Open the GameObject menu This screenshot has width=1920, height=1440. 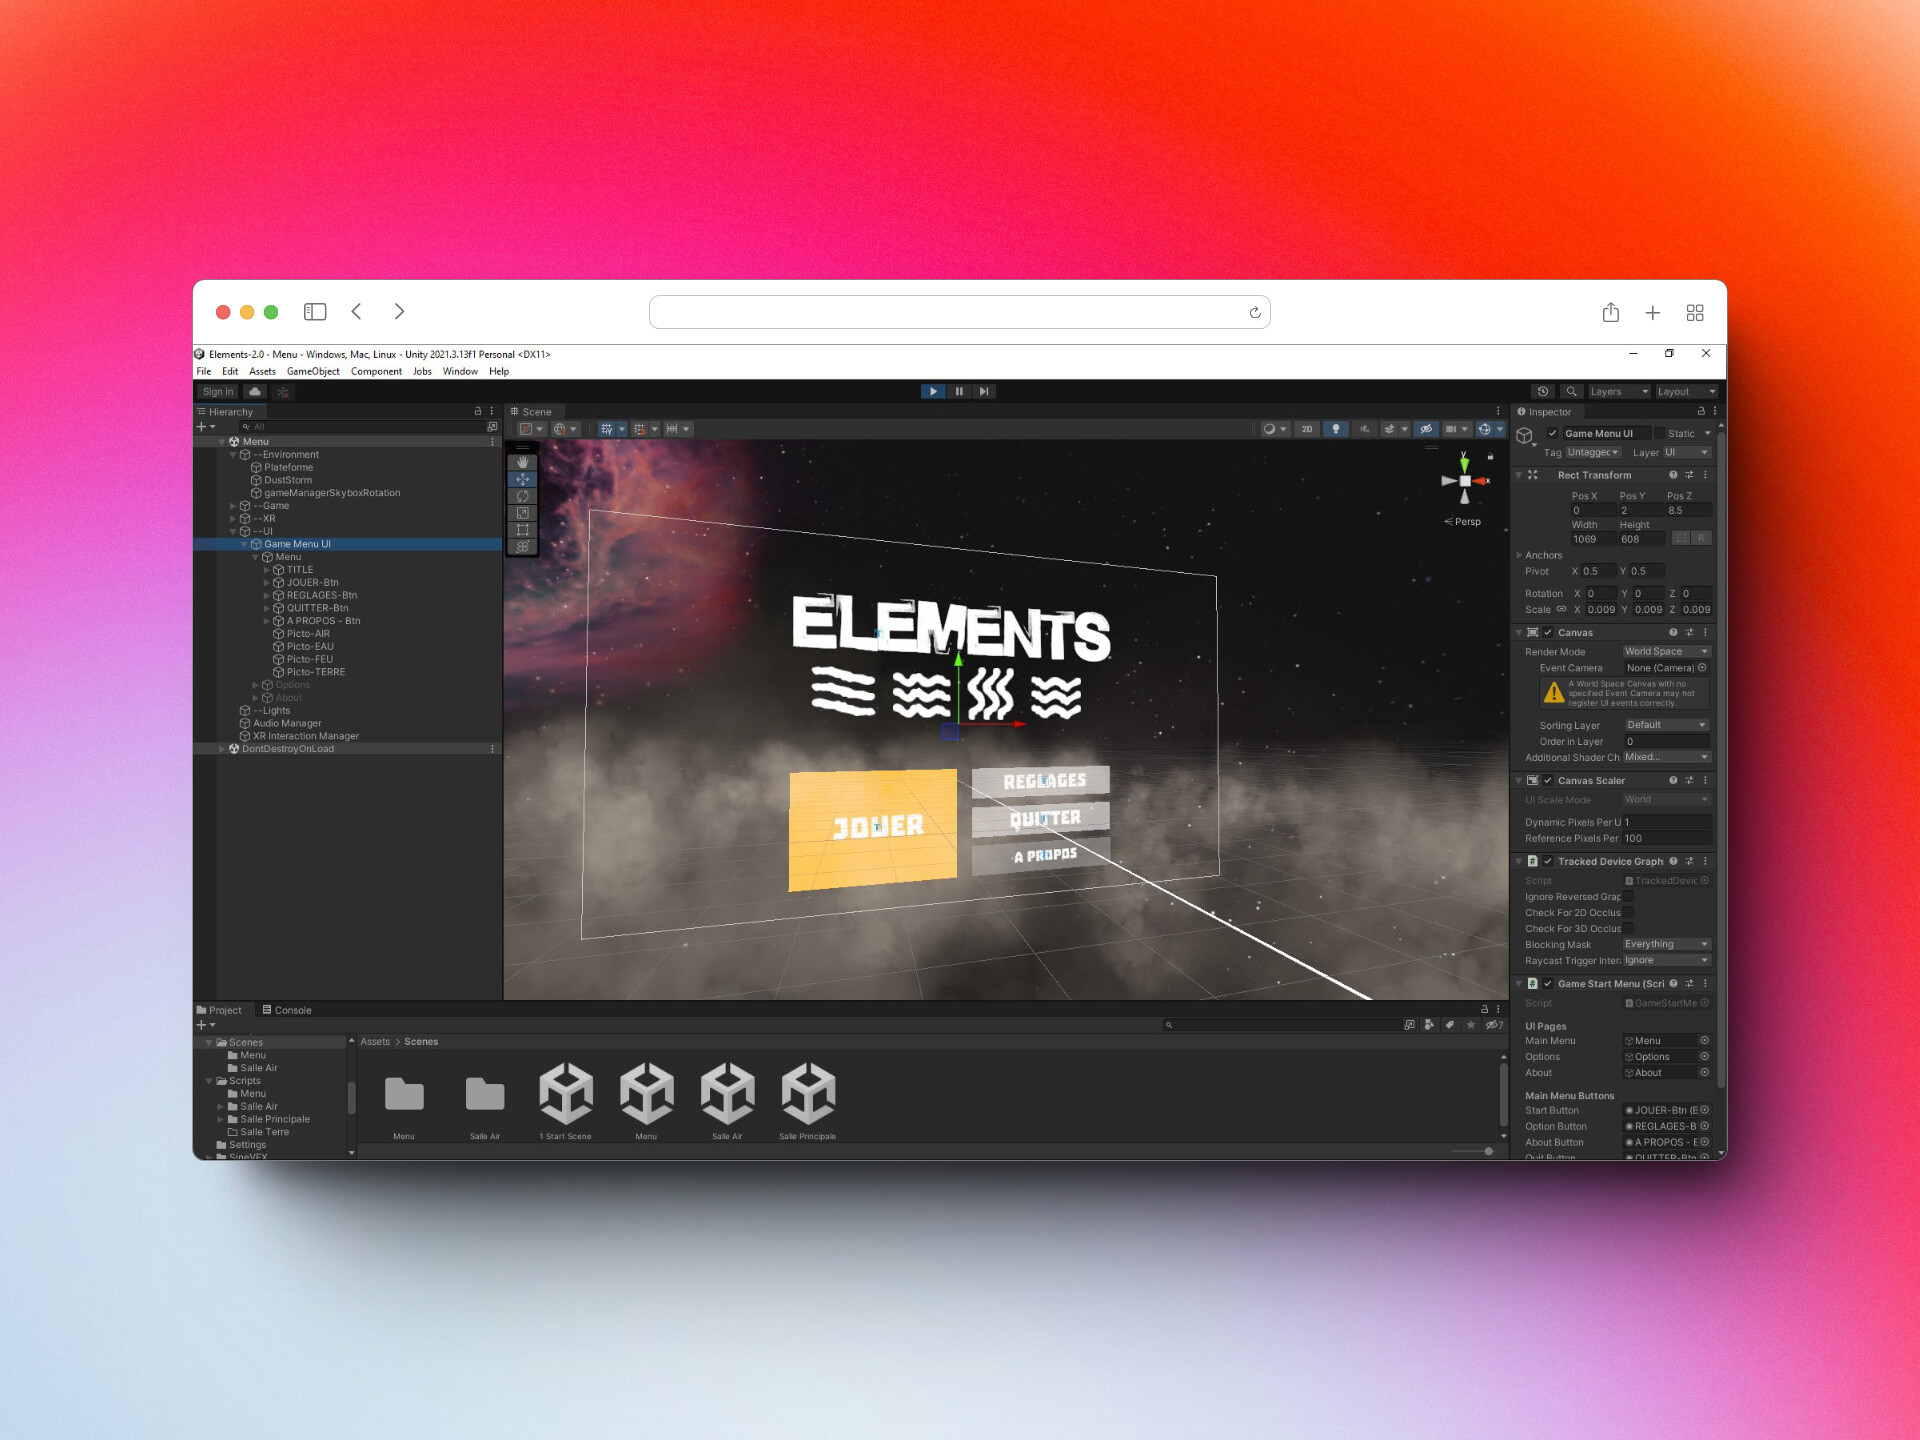pyautogui.click(x=313, y=371)
